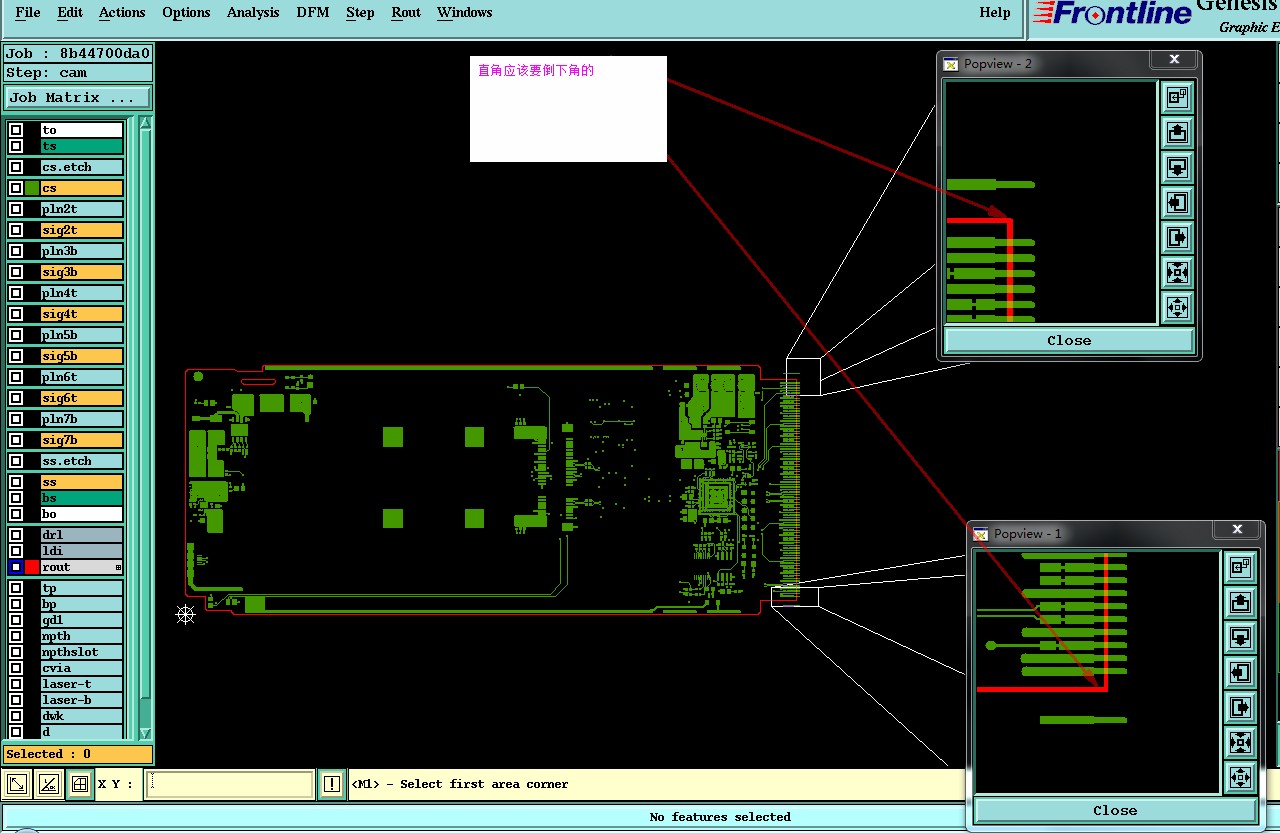
Task: Click the Popview - 1 title bar icon
Action: point(981,534)
